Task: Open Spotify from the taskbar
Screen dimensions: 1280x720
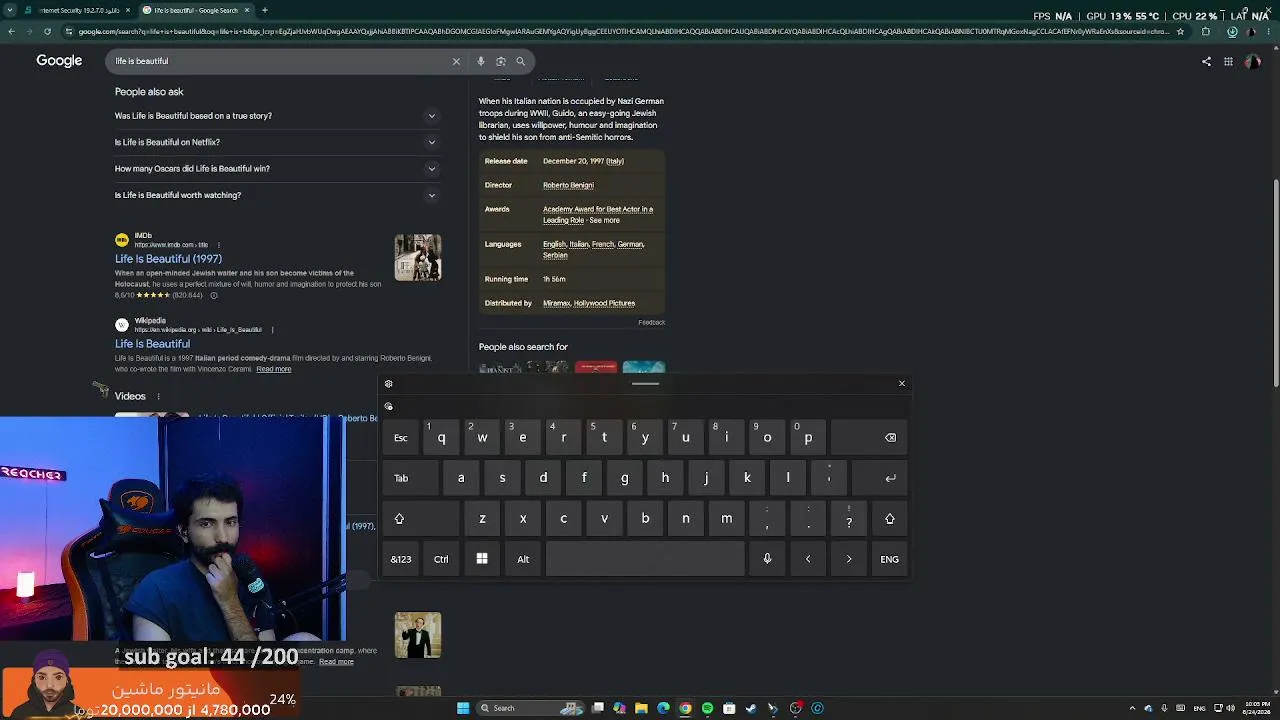Action: (707, 708)
